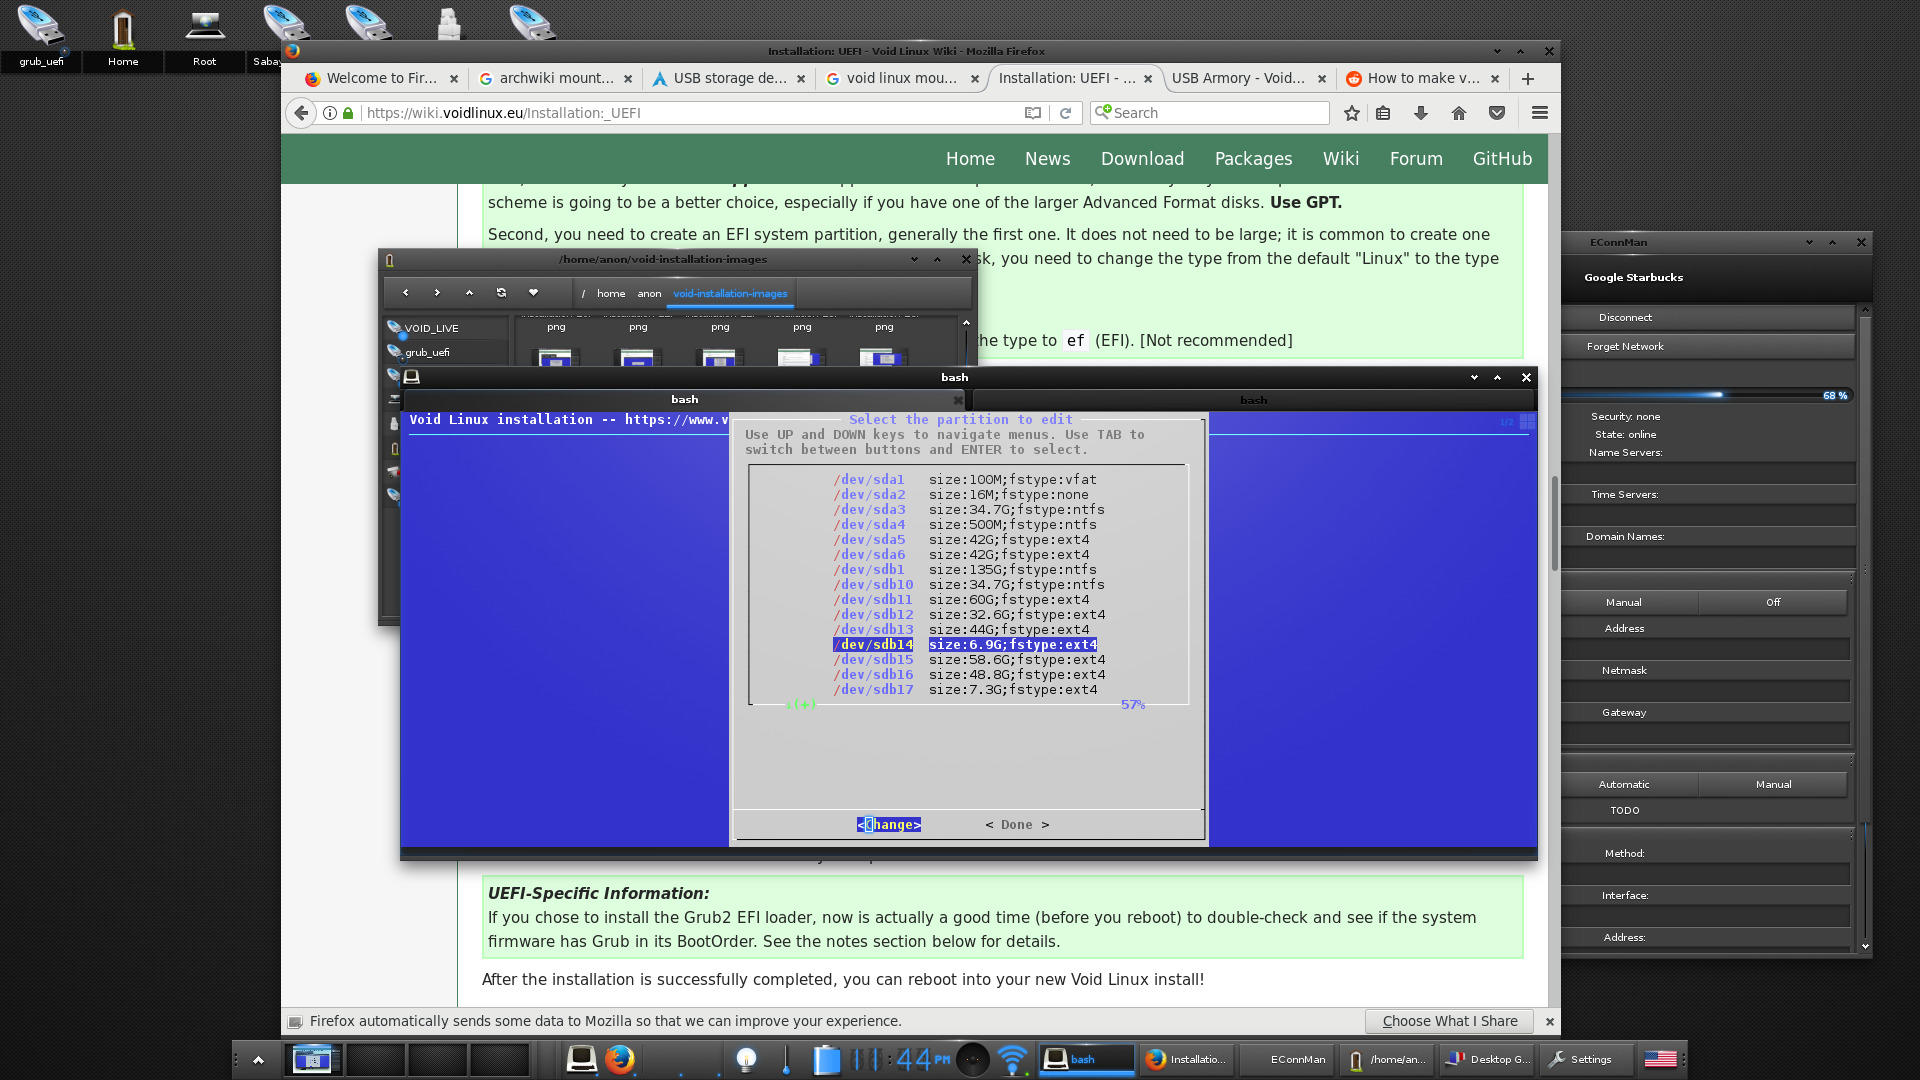Switch to archwiki mount tab
Image resolution: width=1920 pixels, height=1080 pixels.
pyautogui.click(x=556, y=79)
